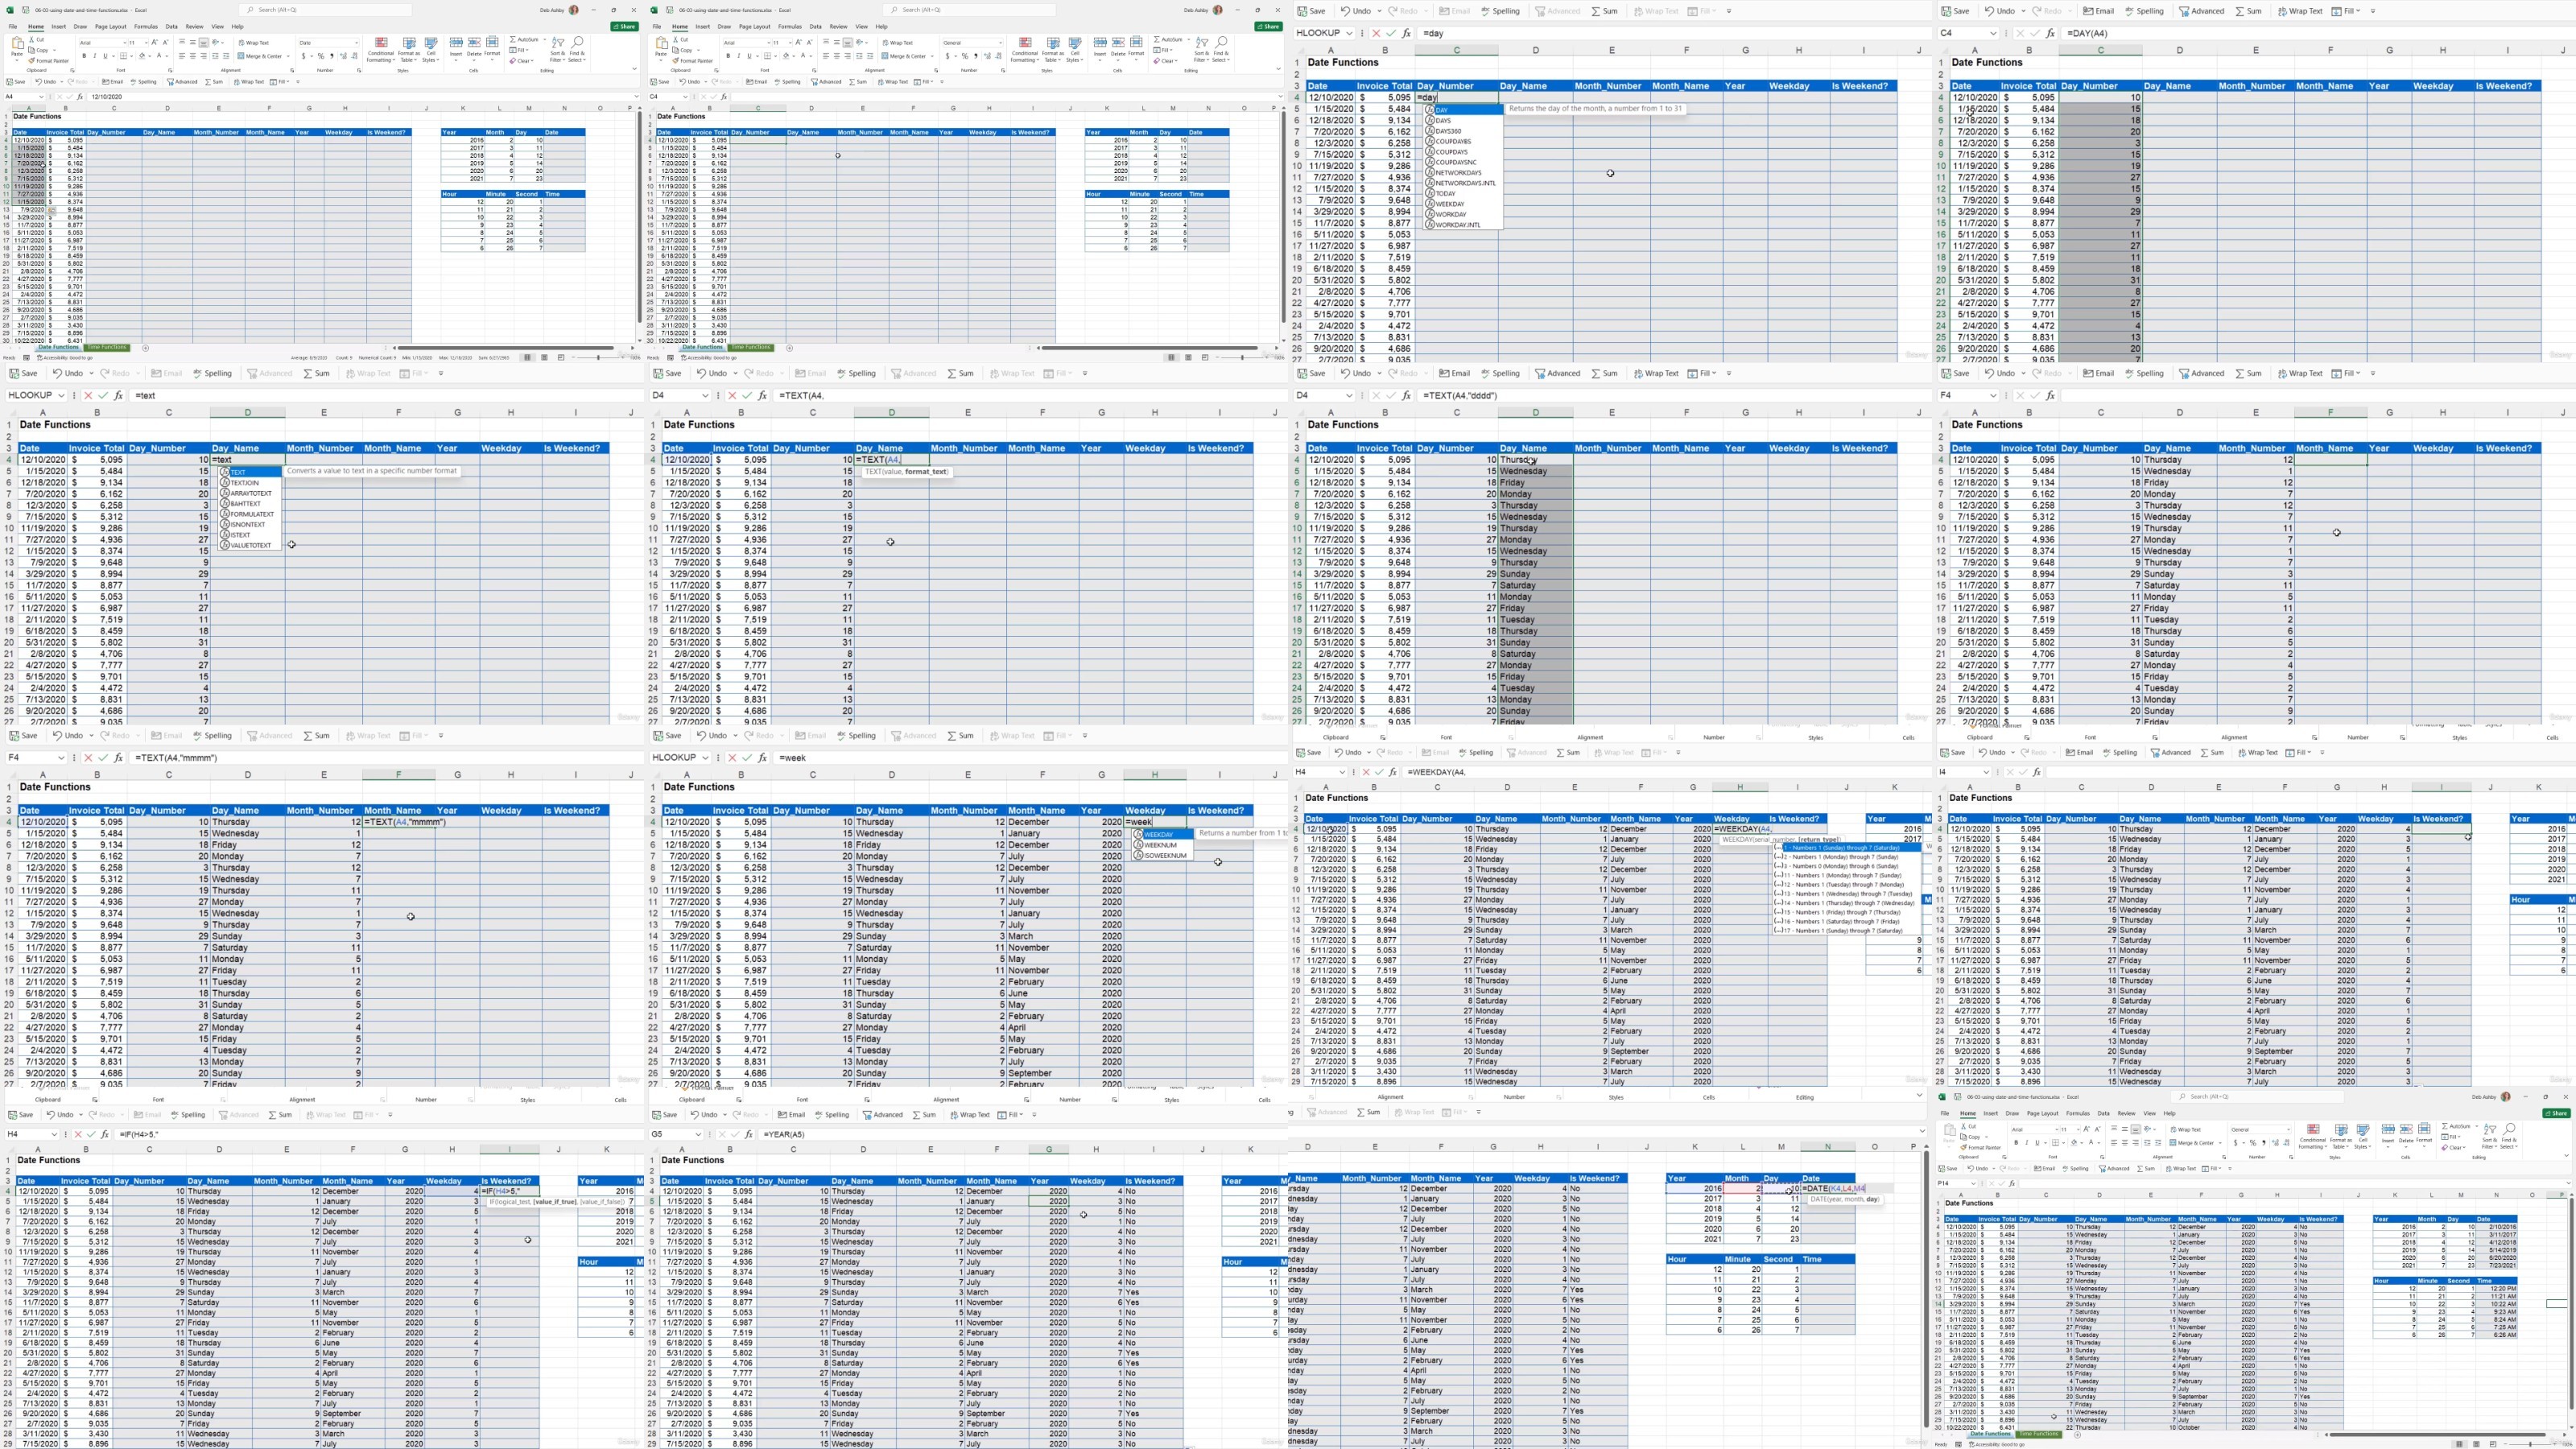Open Data tab in window with name box P14
This screenshot has height=1449, width=2576.
(x=2104, y=1114)
